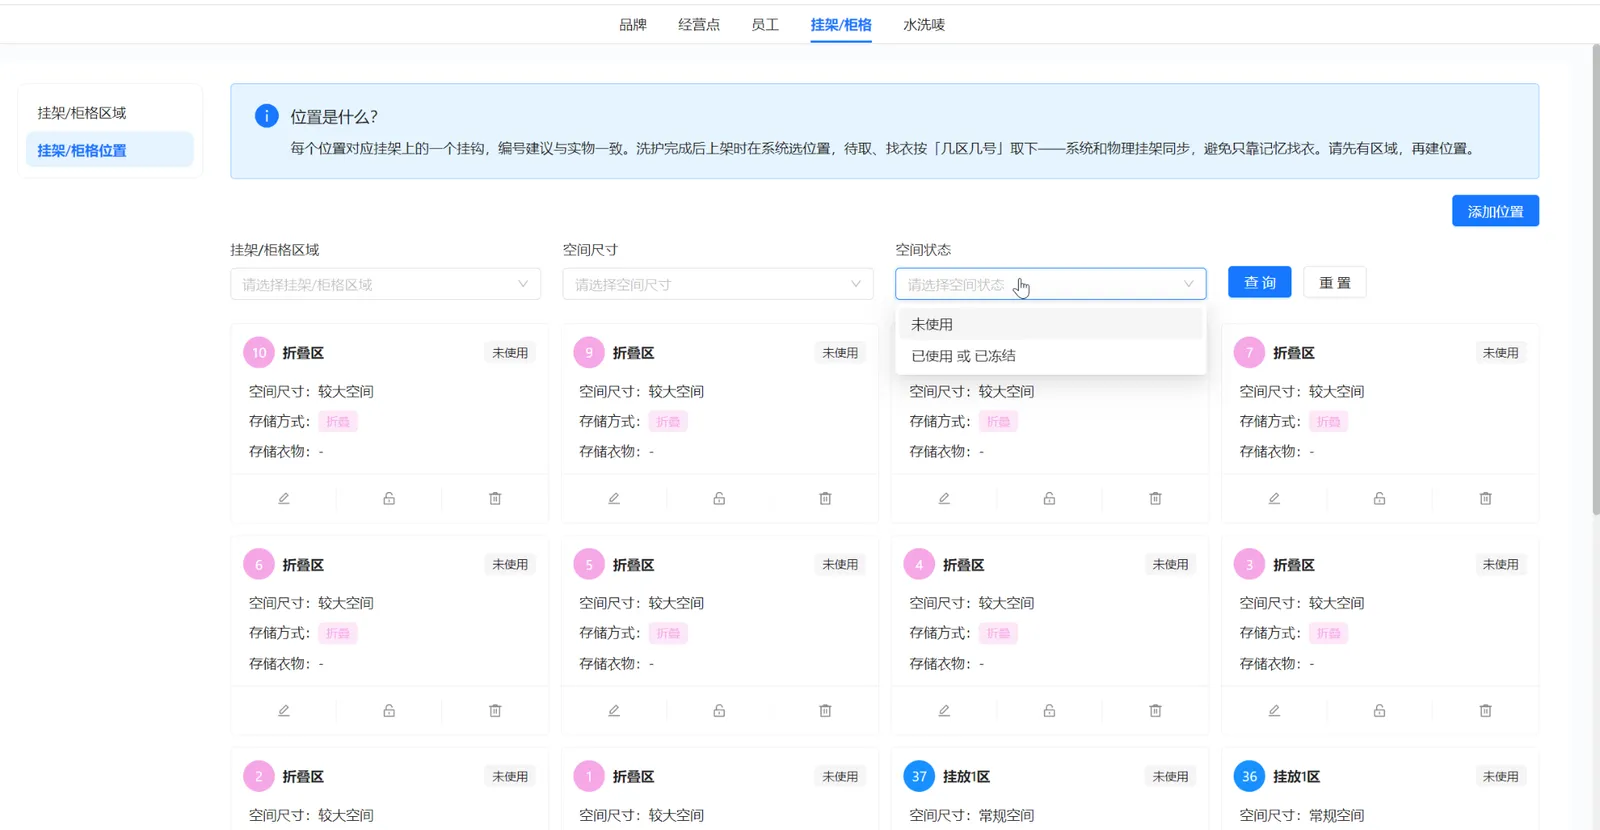Delete the card partly covered by the status dropdown
This screenshot has width=1600, height=830.
pos(1155,498)
